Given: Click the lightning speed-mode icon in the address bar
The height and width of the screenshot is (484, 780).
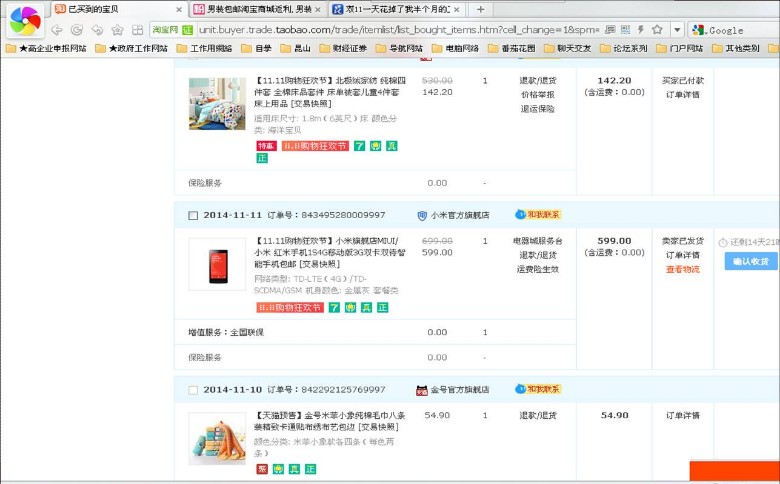Looking at the screenshot, I should pyautogui.click(x=641, y=30).
